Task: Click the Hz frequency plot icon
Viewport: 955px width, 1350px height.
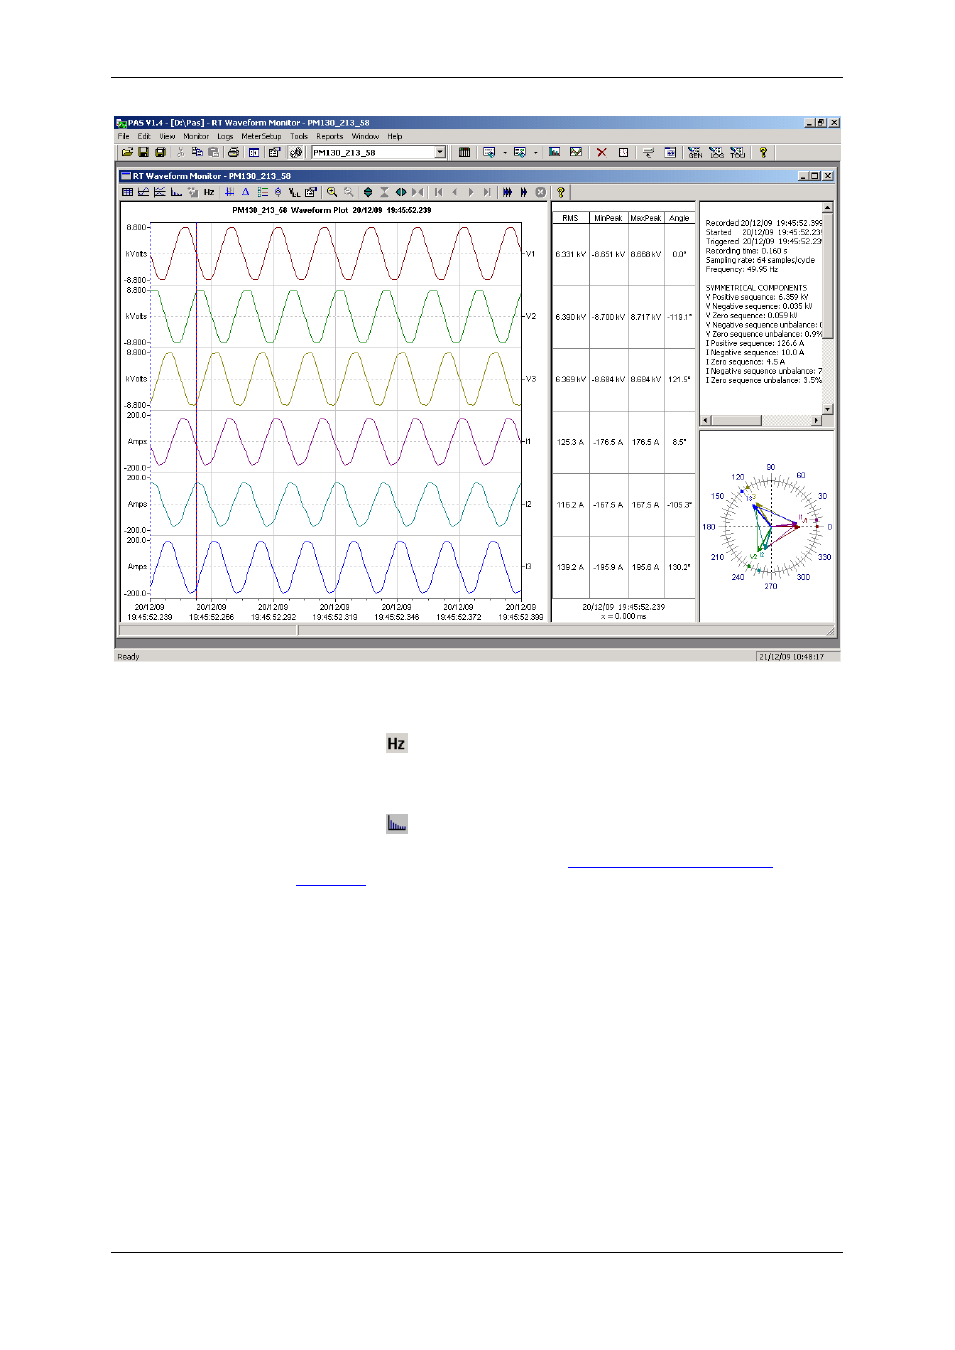Action: click(209, 192)
